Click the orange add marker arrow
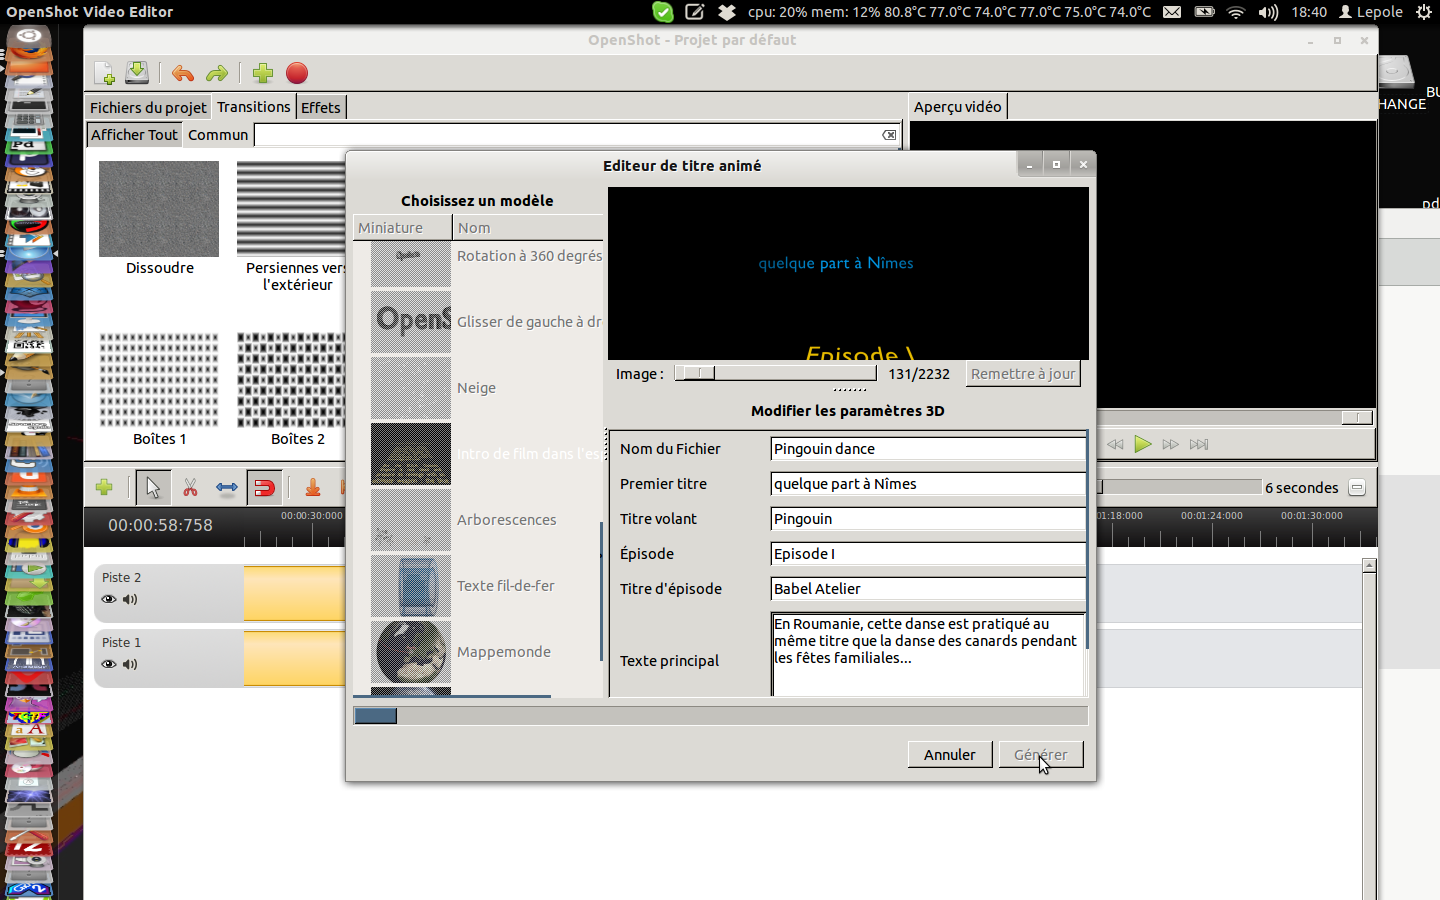This screenshot has width=1440, height=900. click(x=313, y=487)
